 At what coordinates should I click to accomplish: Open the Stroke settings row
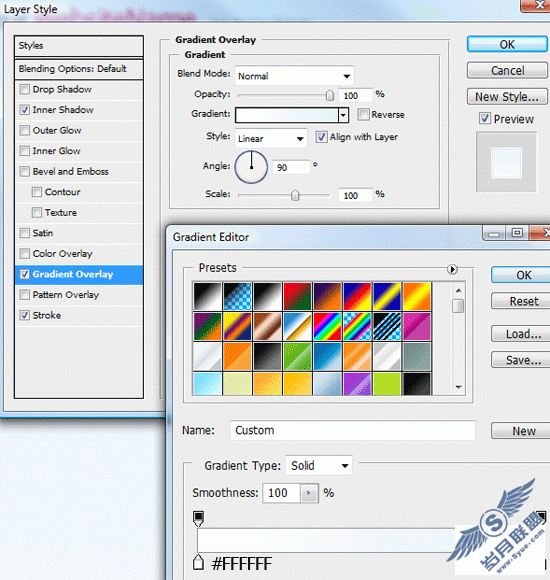point(79,315)
